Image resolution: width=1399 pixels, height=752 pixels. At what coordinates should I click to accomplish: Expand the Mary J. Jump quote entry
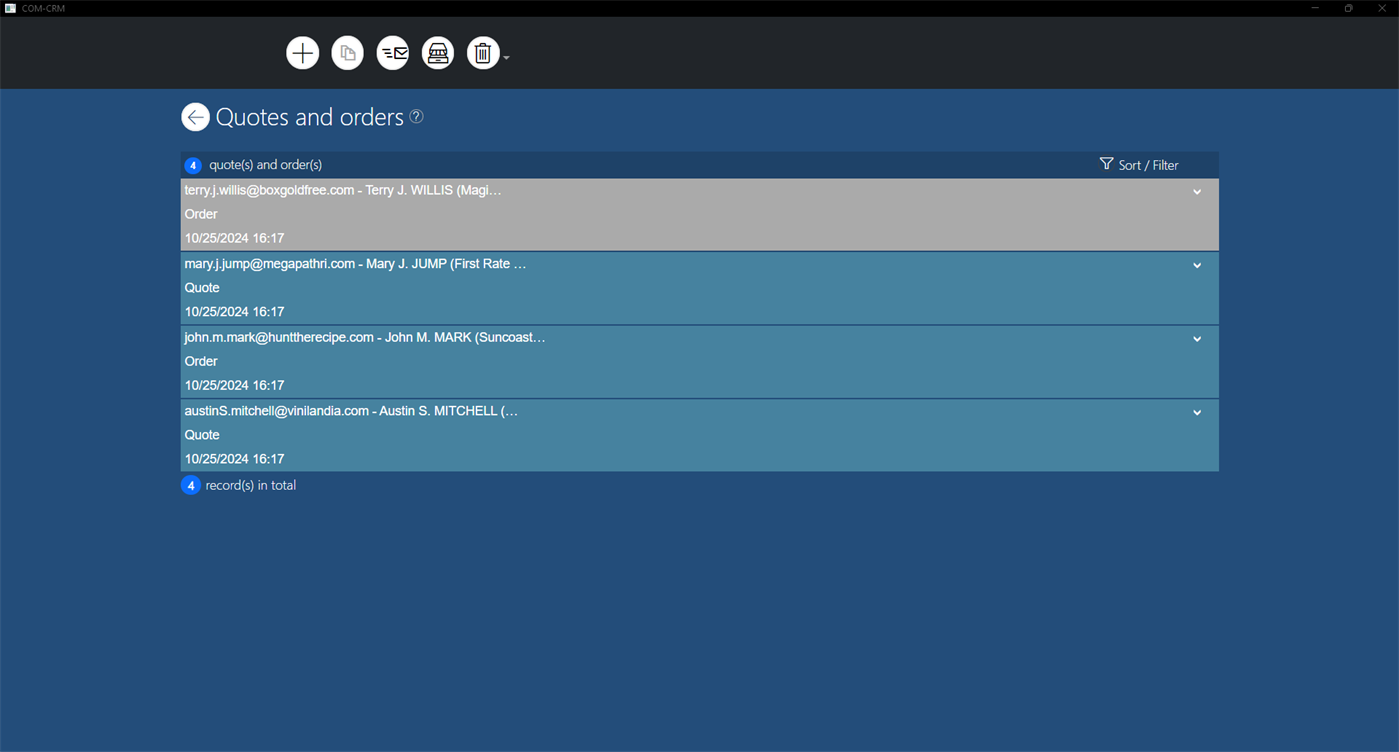1196,265
